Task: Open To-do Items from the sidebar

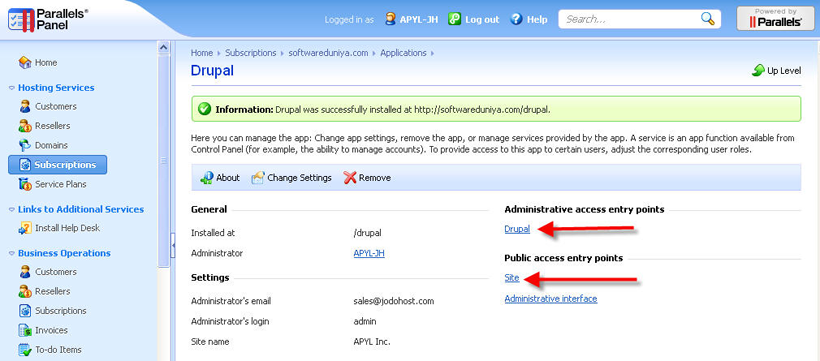Action: [x=58, y=349]
